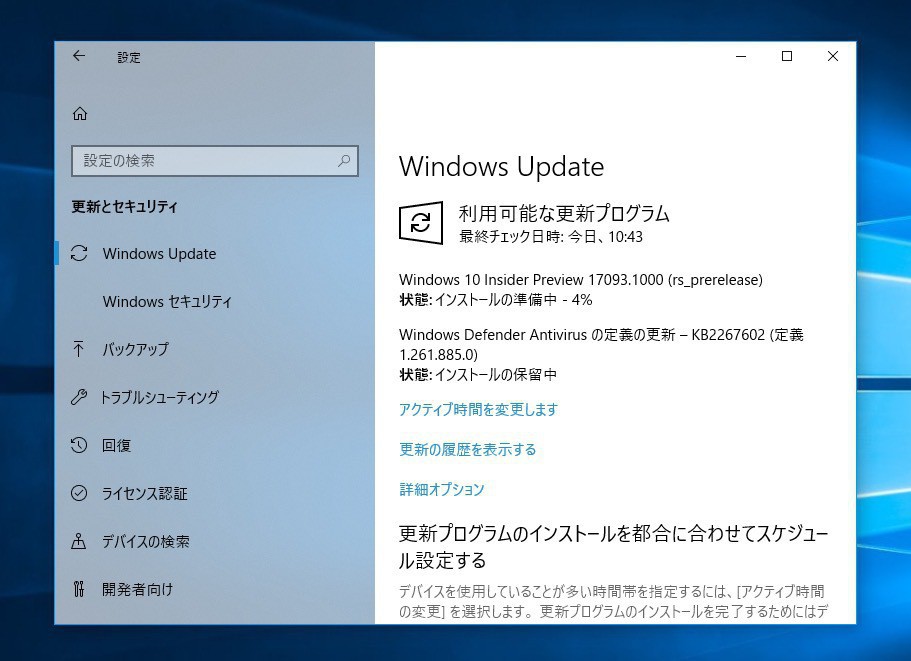Click the 設定 window title text
Image resolution: width=911 pixels, height=661 pixels.
pyautogui.click(x=129, y=57)
